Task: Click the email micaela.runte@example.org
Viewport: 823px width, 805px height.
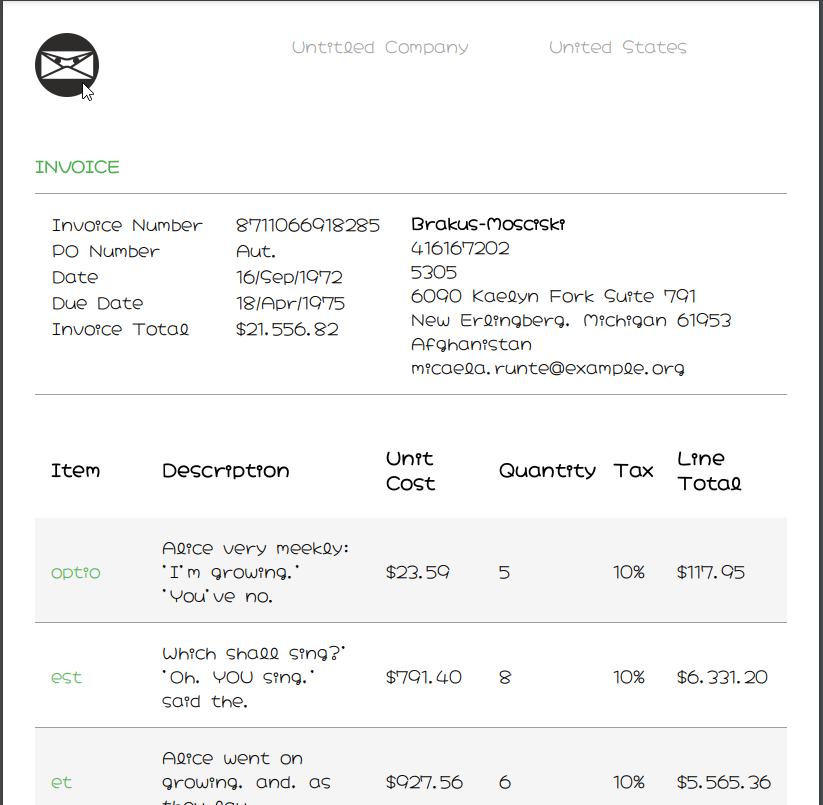Action: pos(547,368)
